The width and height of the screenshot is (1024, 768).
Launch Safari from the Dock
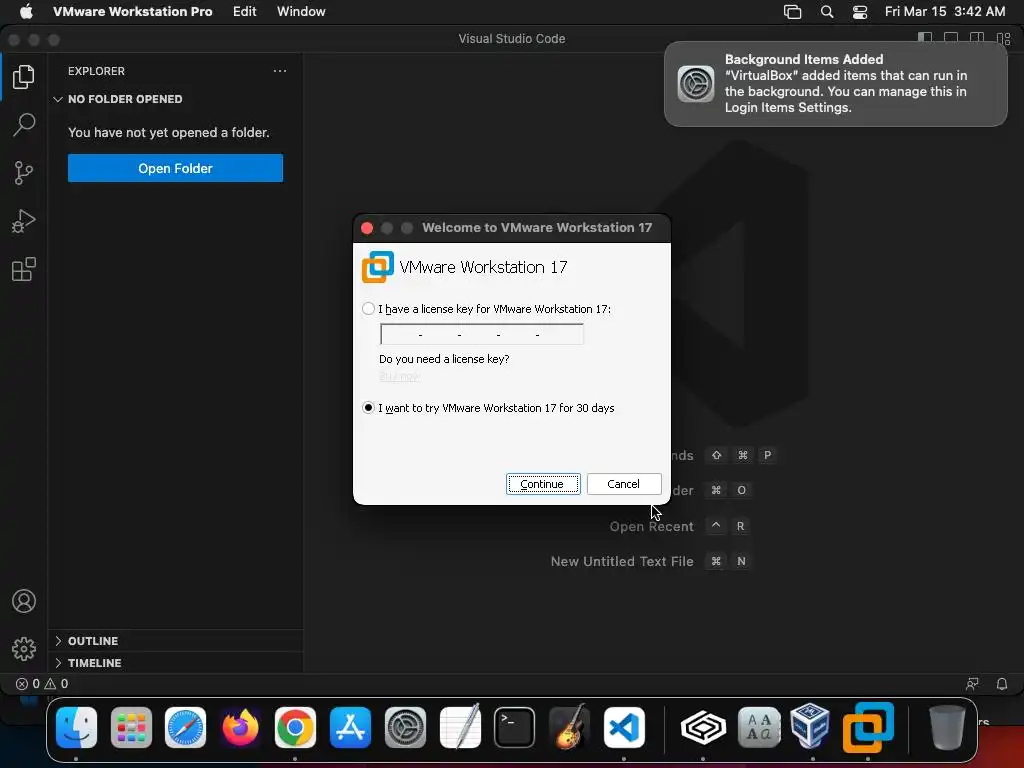click(185, 728)
